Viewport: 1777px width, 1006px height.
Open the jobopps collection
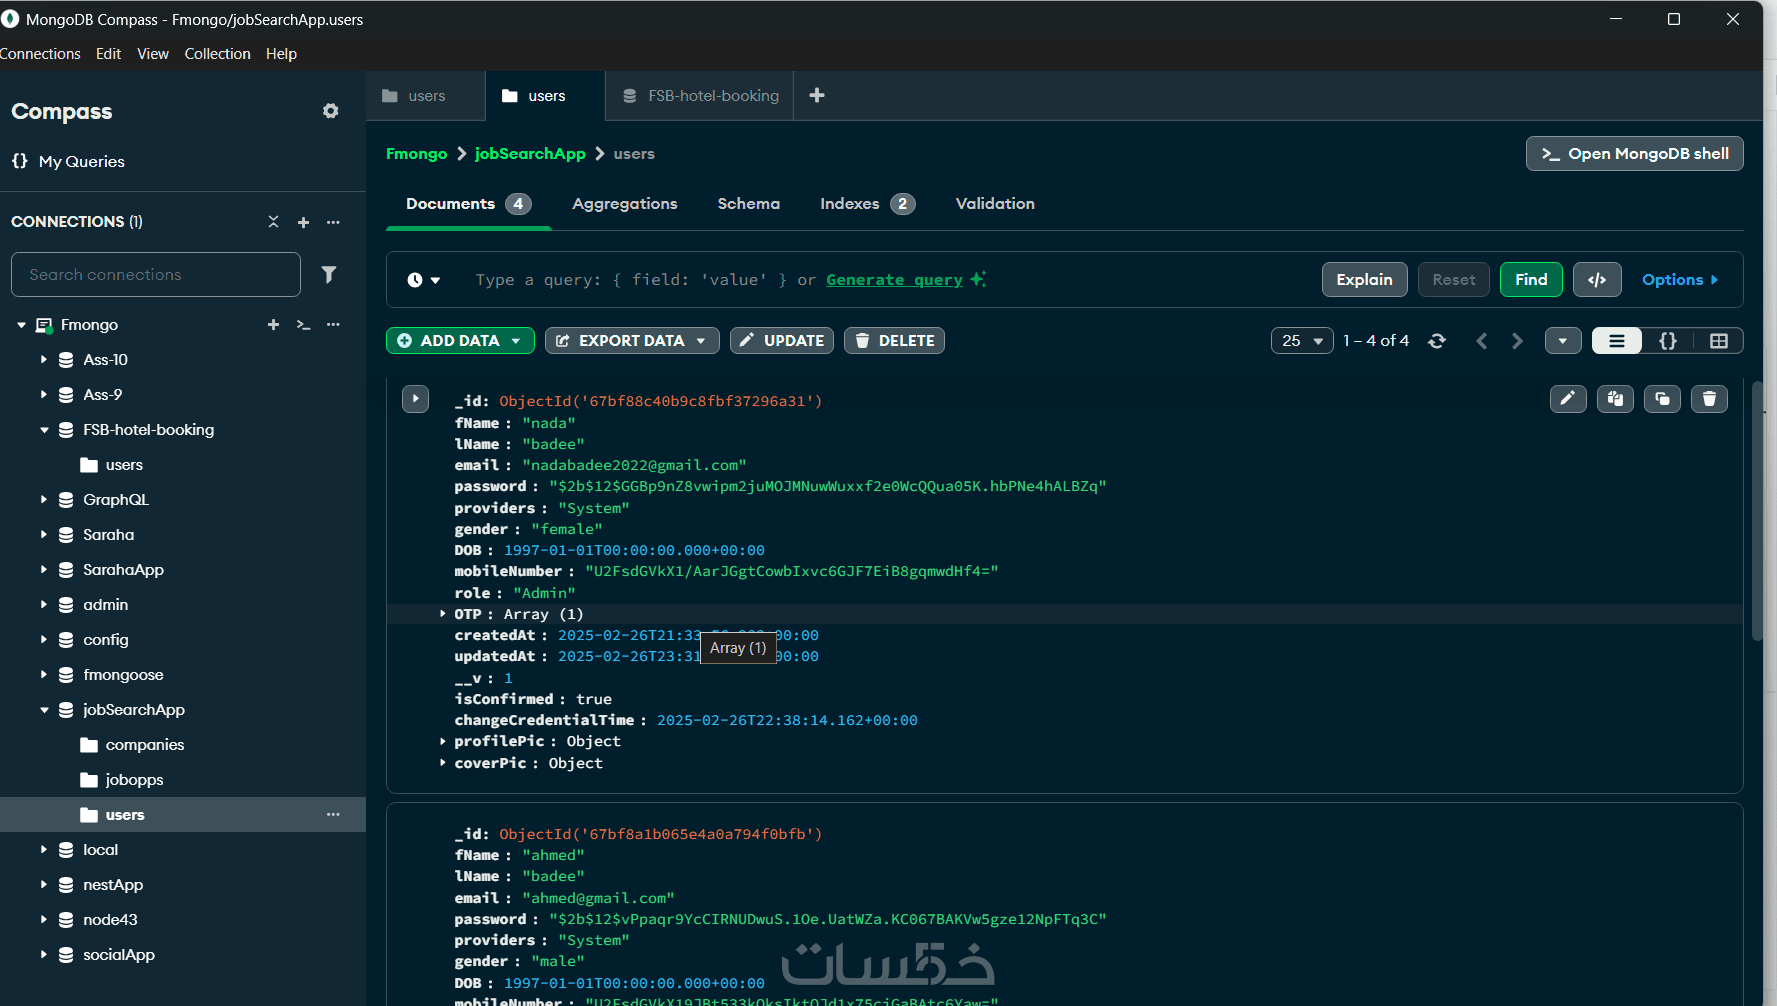pos(134,780)
